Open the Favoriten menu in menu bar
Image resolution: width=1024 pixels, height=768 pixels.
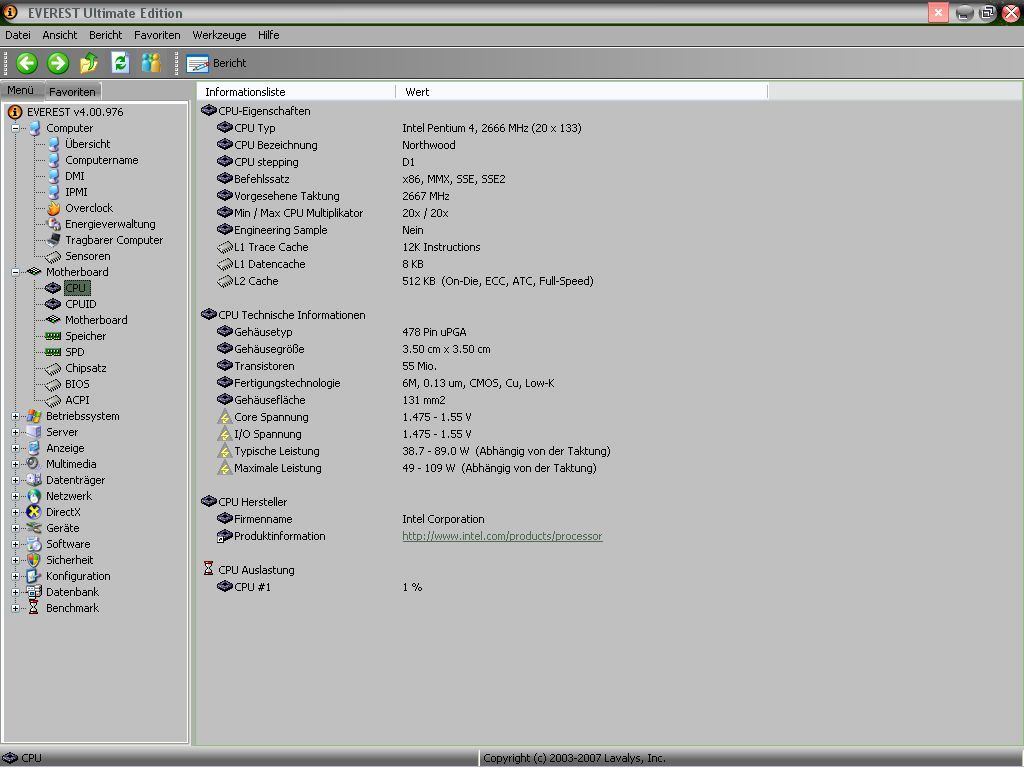pos(157,35)
